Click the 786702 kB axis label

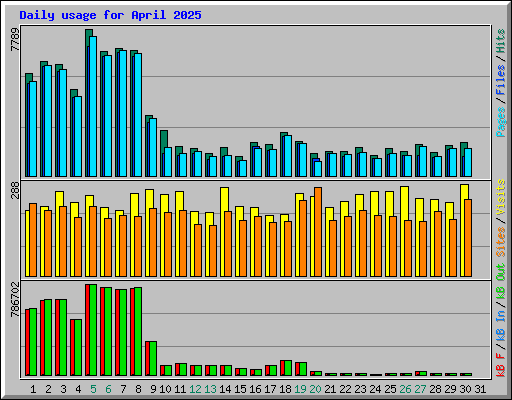[x=15, y=300]
